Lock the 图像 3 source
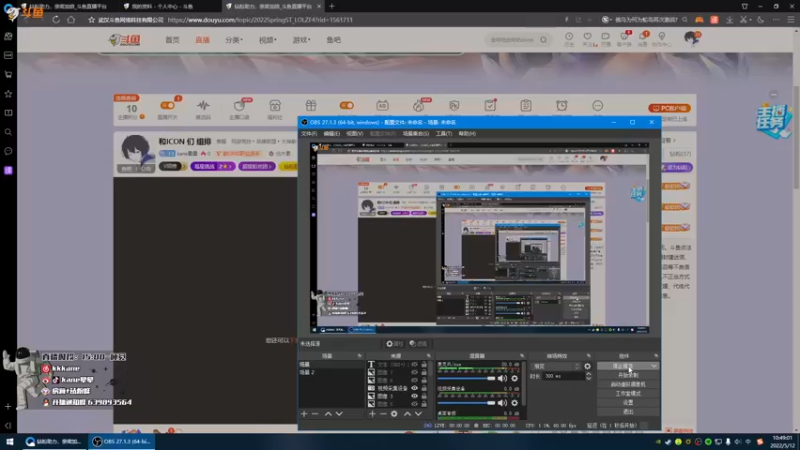 click(x=424, y=396)
